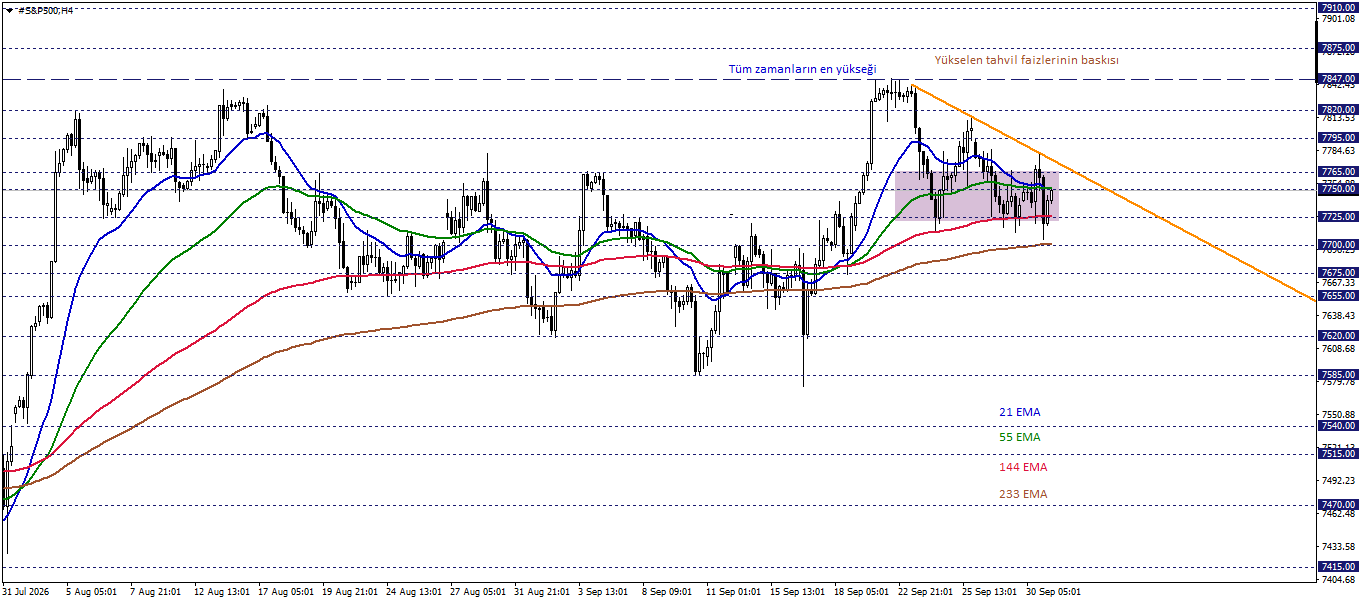Select the #S&P500,H4 chart title
1362x603 pixels.
point(46,10)
